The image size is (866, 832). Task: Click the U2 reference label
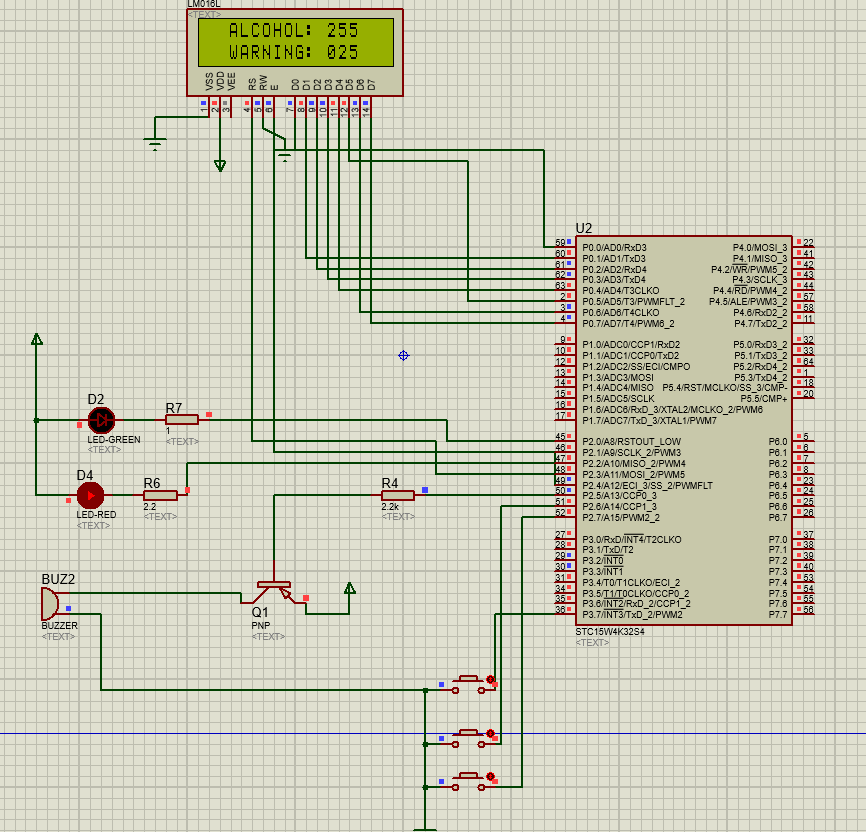click(x=584, y=229)
